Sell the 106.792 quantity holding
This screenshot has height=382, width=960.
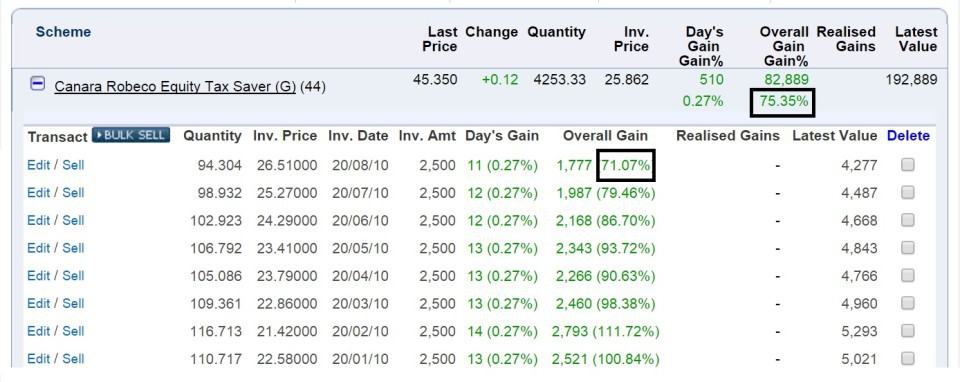(x=73, y=247)
